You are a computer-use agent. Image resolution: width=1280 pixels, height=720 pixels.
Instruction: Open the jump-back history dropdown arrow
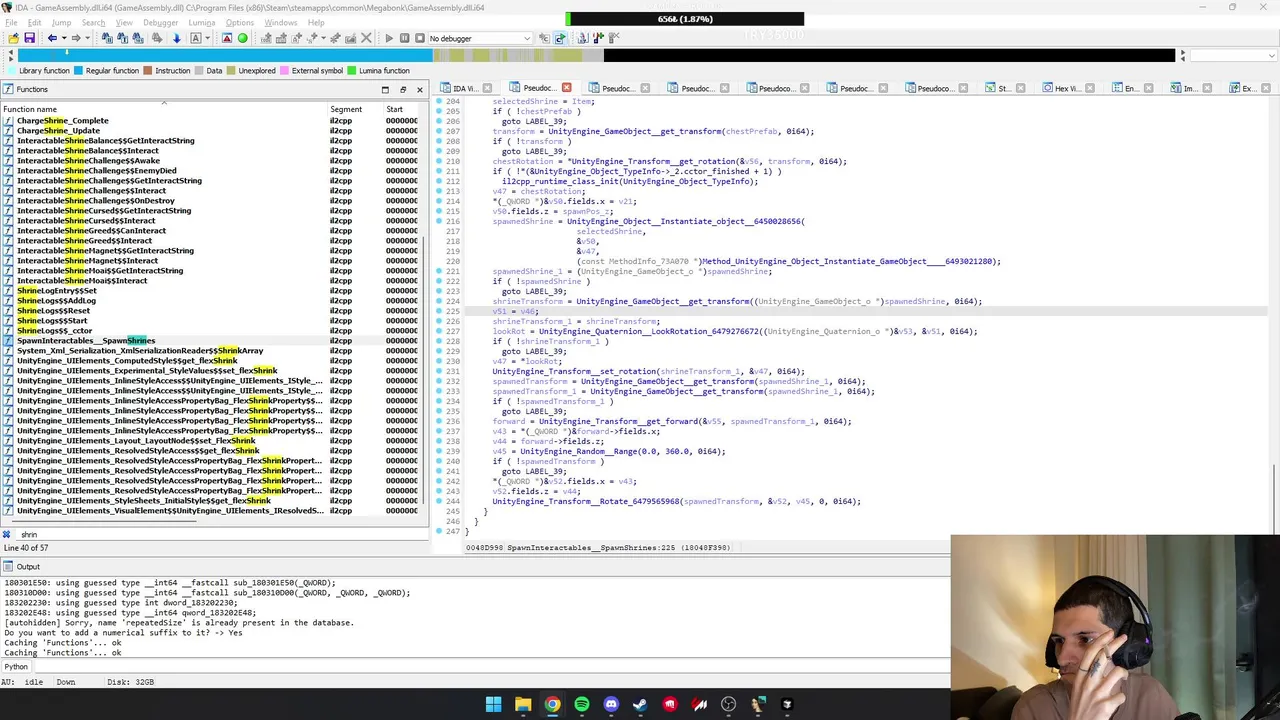pyautogui.click(x=64, y=38)
